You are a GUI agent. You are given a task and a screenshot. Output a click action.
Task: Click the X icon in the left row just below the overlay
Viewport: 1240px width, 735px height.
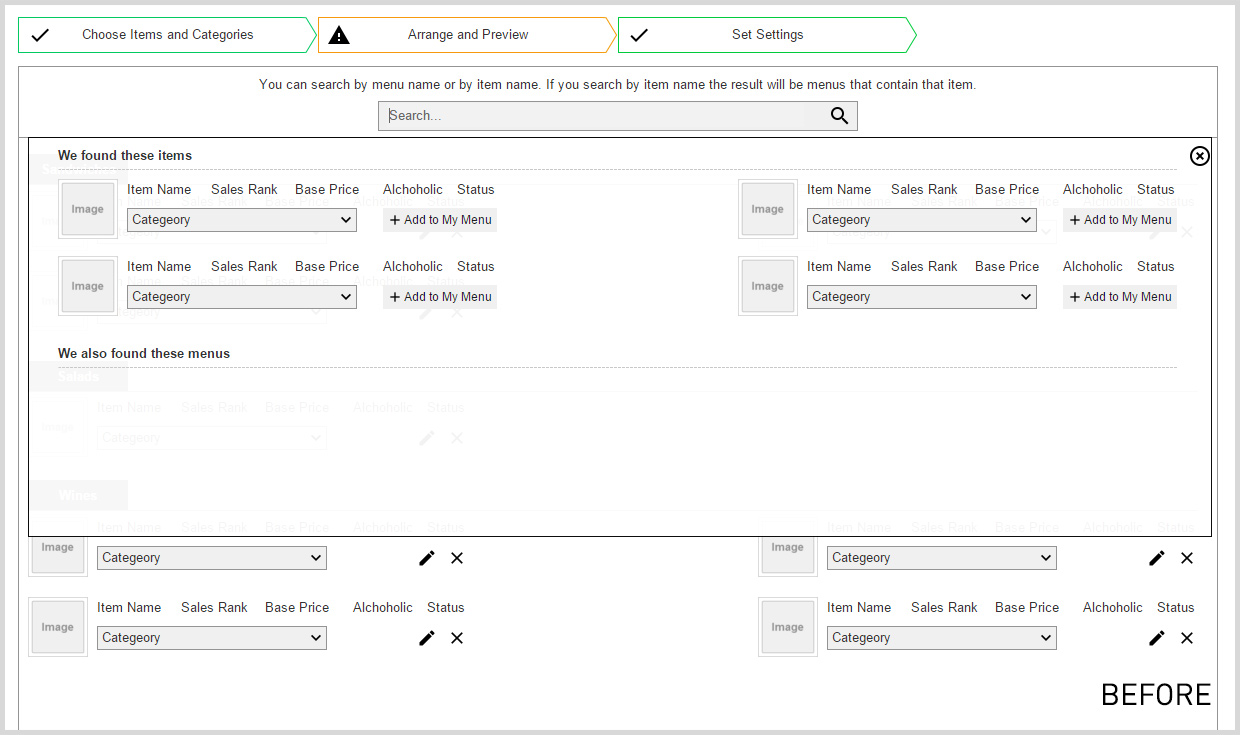[457, 558]
